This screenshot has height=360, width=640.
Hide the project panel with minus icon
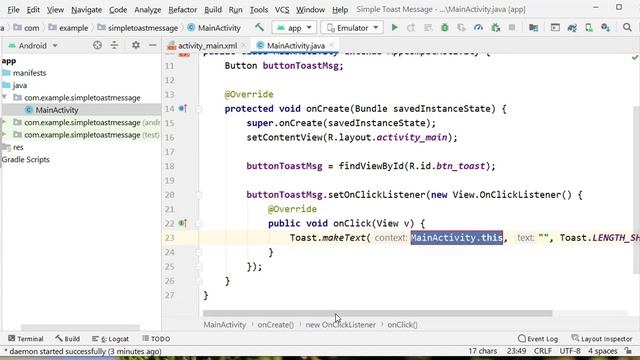pos(152,45)
